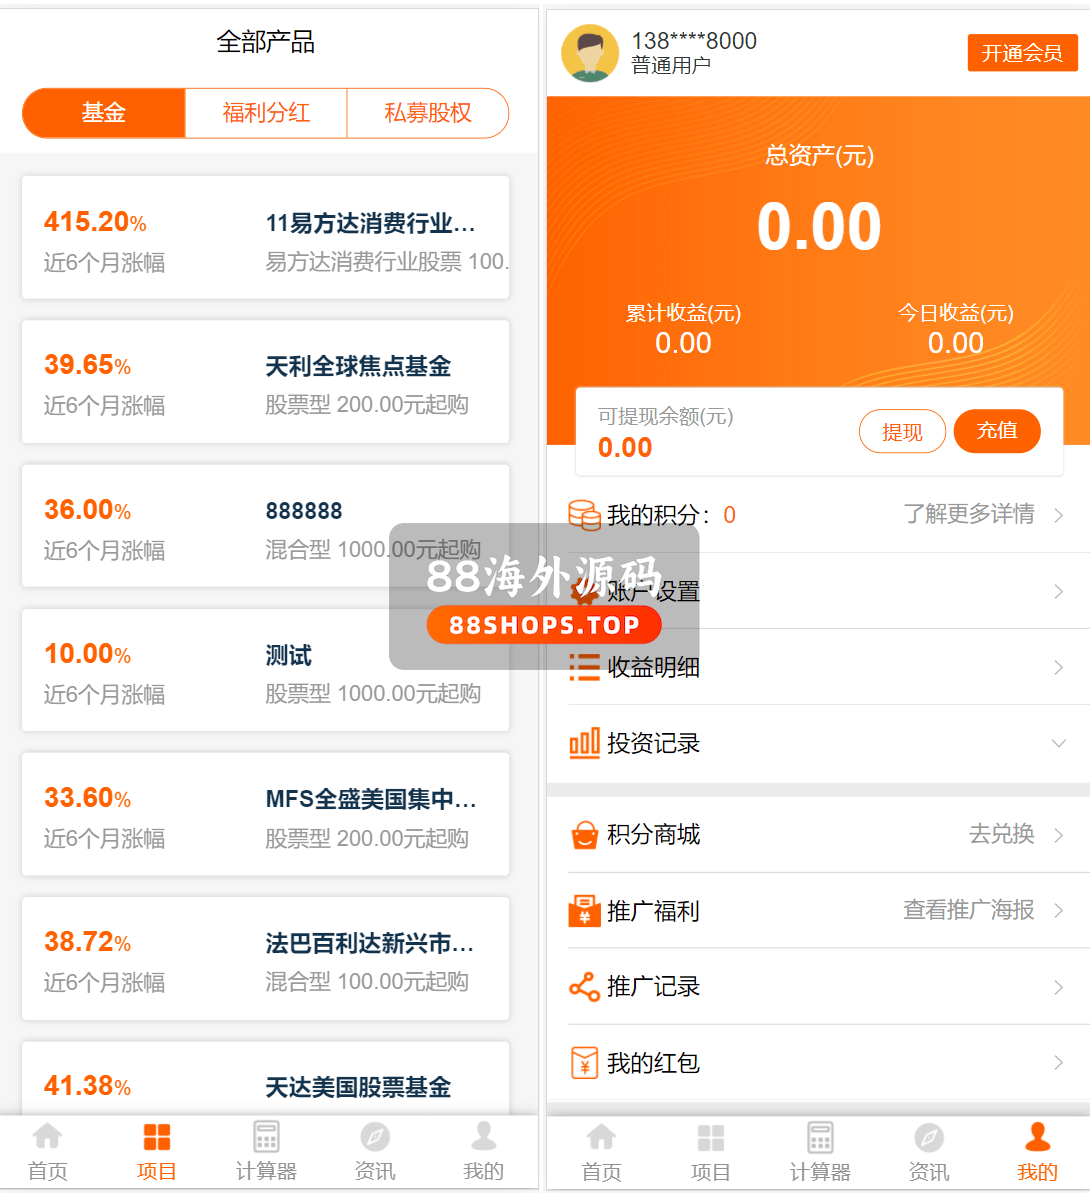Screen dimensions: 1090x1193
Task: Open the 天利全球焦点基金 product card
Action: 266,382
